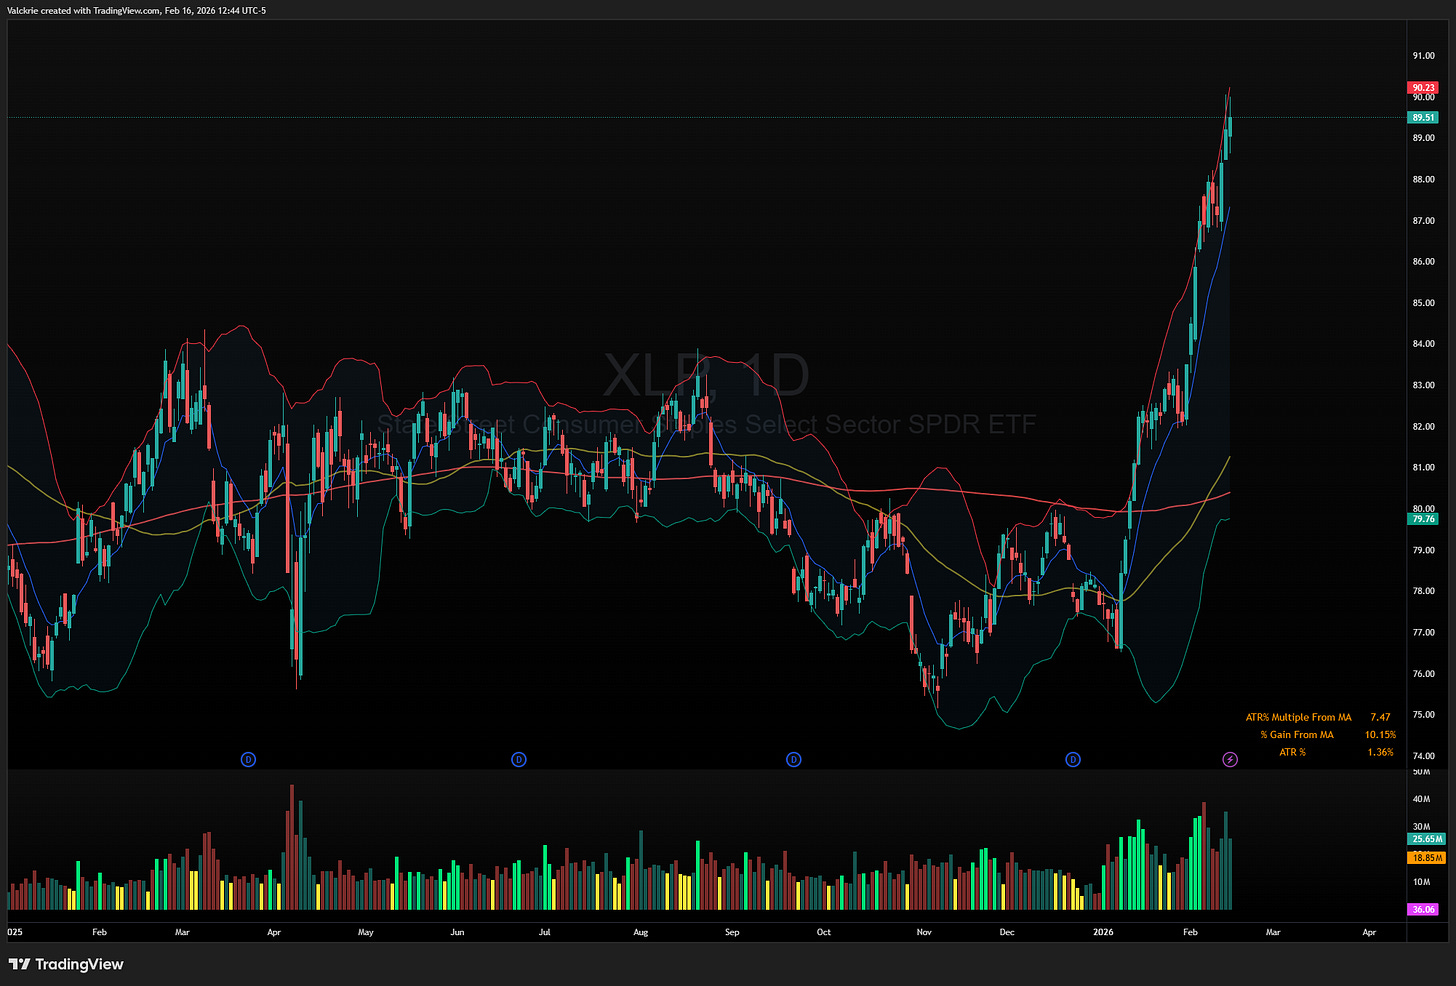Click the Nov label on time axis

[924, 932]
